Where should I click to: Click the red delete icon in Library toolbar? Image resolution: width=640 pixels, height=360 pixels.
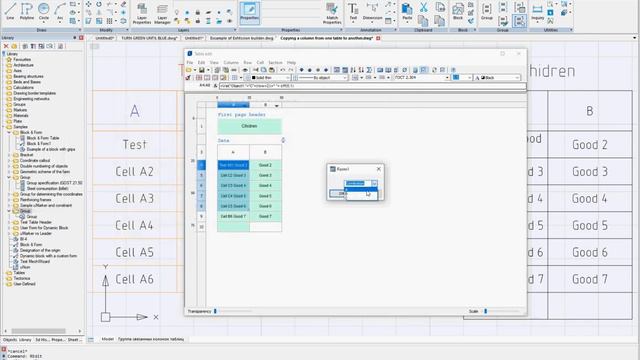tap(6, 46)
